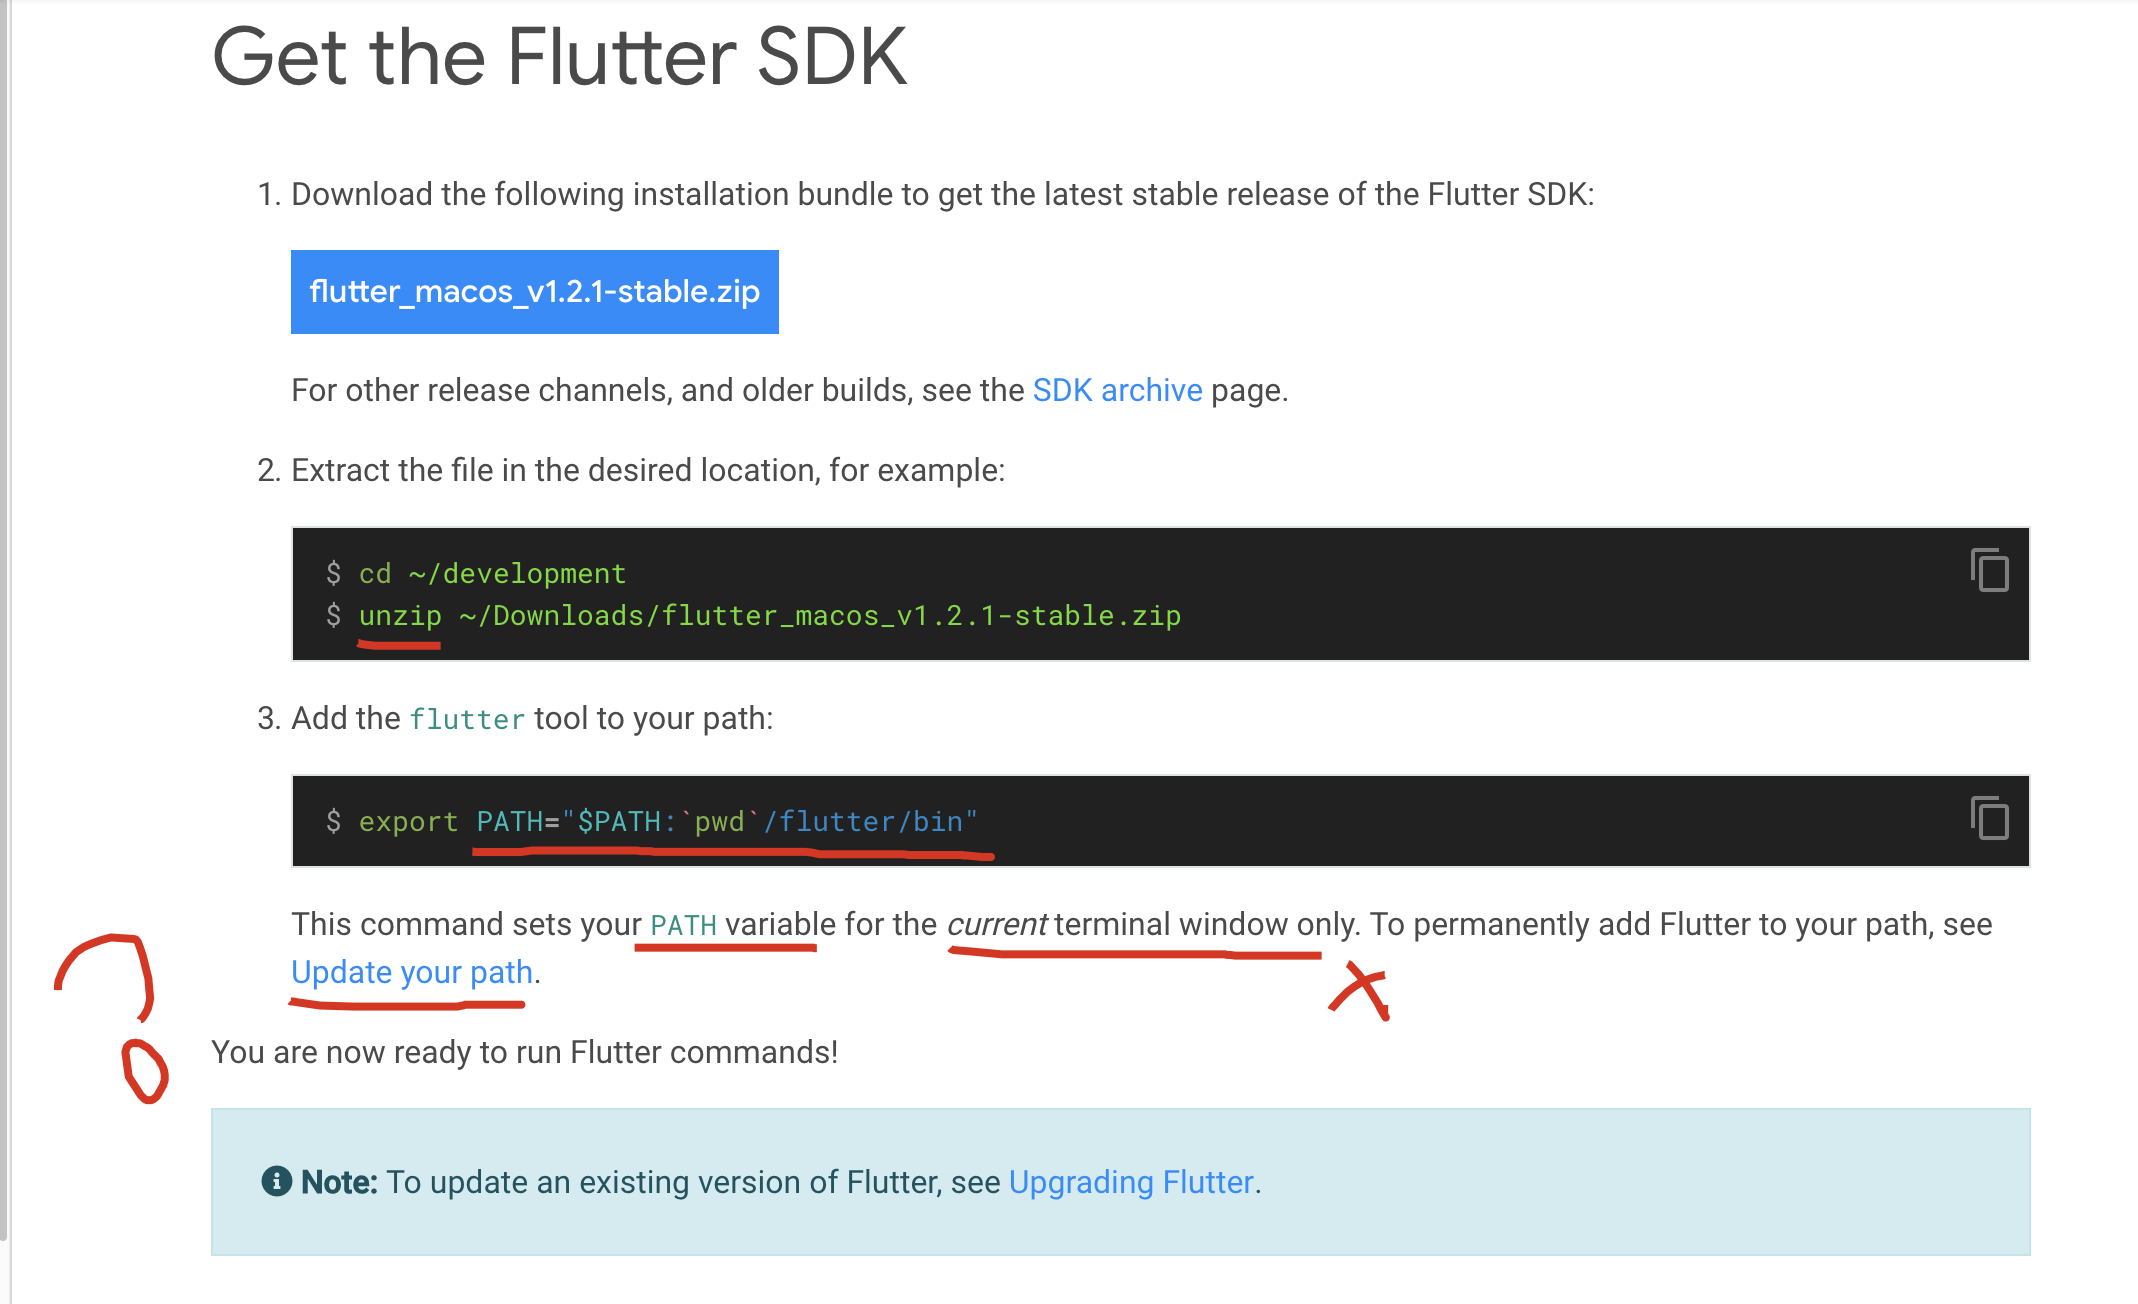The image size is (2138, 1304).
Task: Click the green PATH variable word
Action: tap(683, 925)
